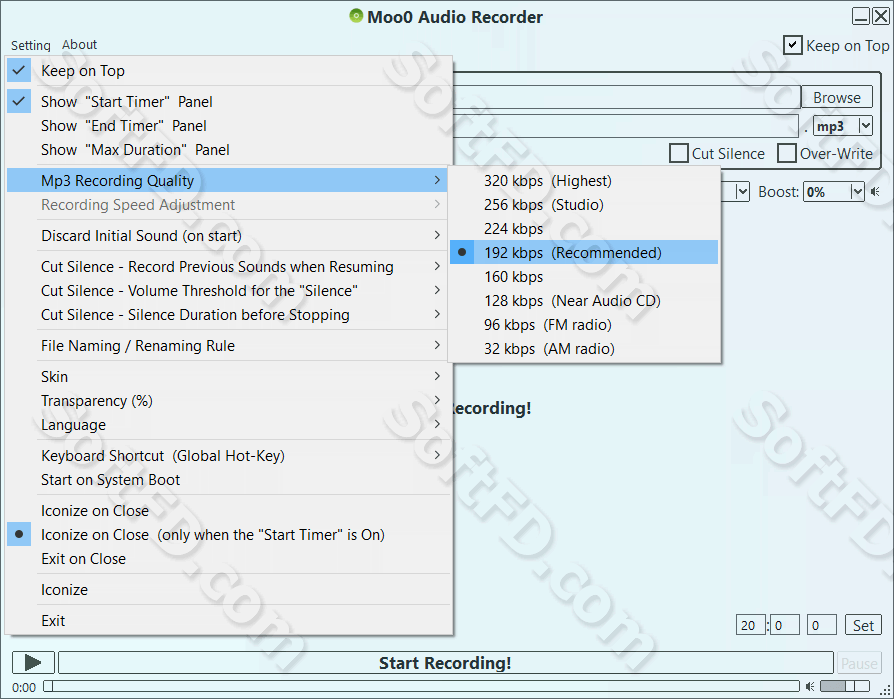Select 128 kbps (Near Audio CD)
This screenshot has height=699, width=894.
584,300
